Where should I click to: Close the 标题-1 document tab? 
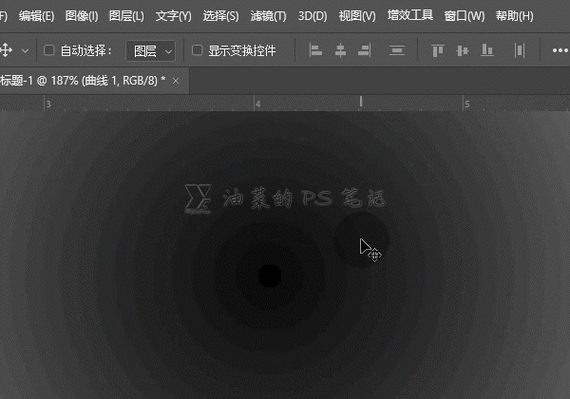tap(176, 81)
